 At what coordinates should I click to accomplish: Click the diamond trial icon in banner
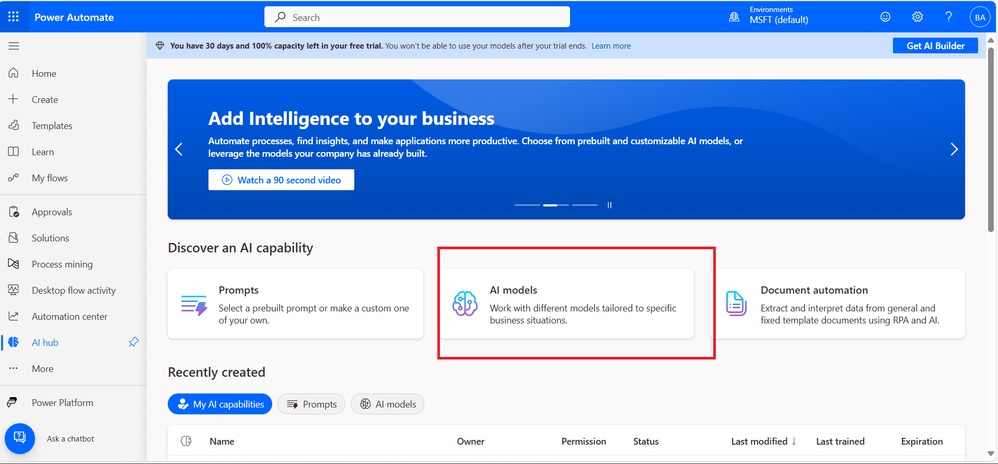click(x=159, y=46)
